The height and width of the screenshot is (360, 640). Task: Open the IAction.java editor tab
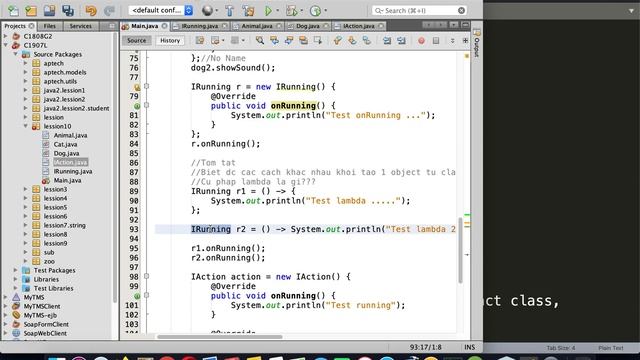click(x=358, y=26)
